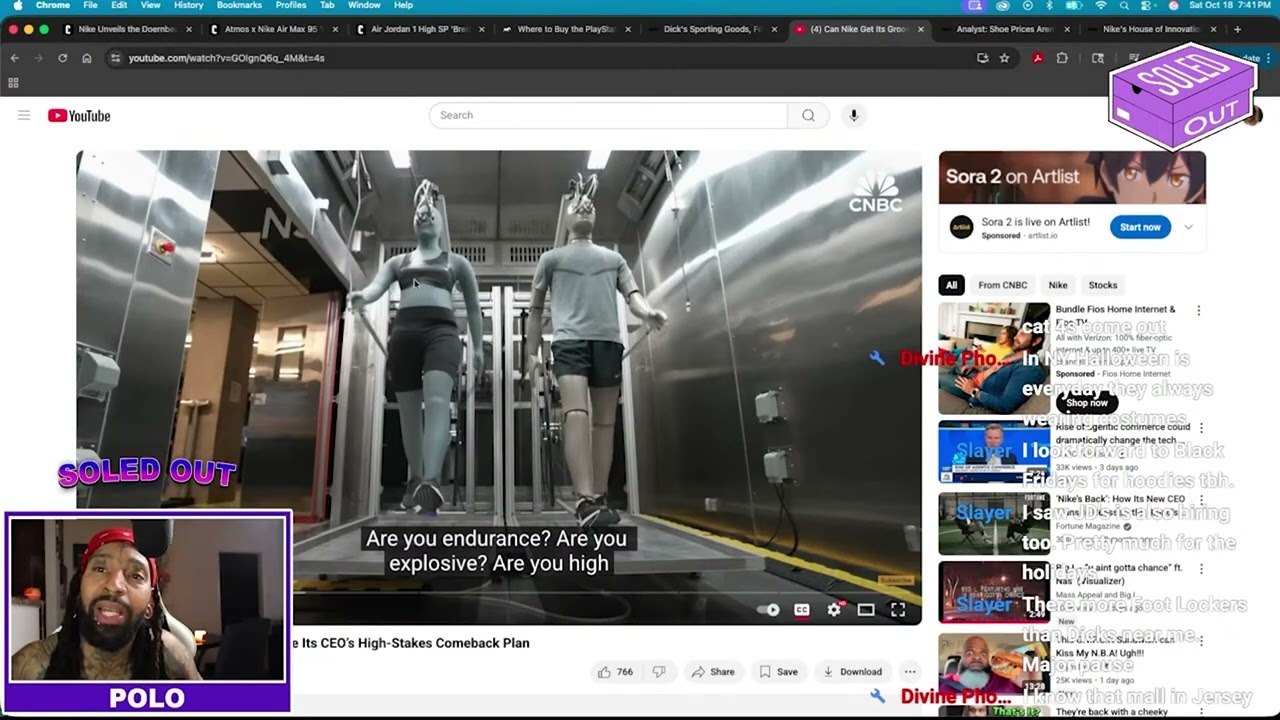Select the Stocks filter chip
The width and height of the screenshot is (1280, 720).
pos(1103,285)
